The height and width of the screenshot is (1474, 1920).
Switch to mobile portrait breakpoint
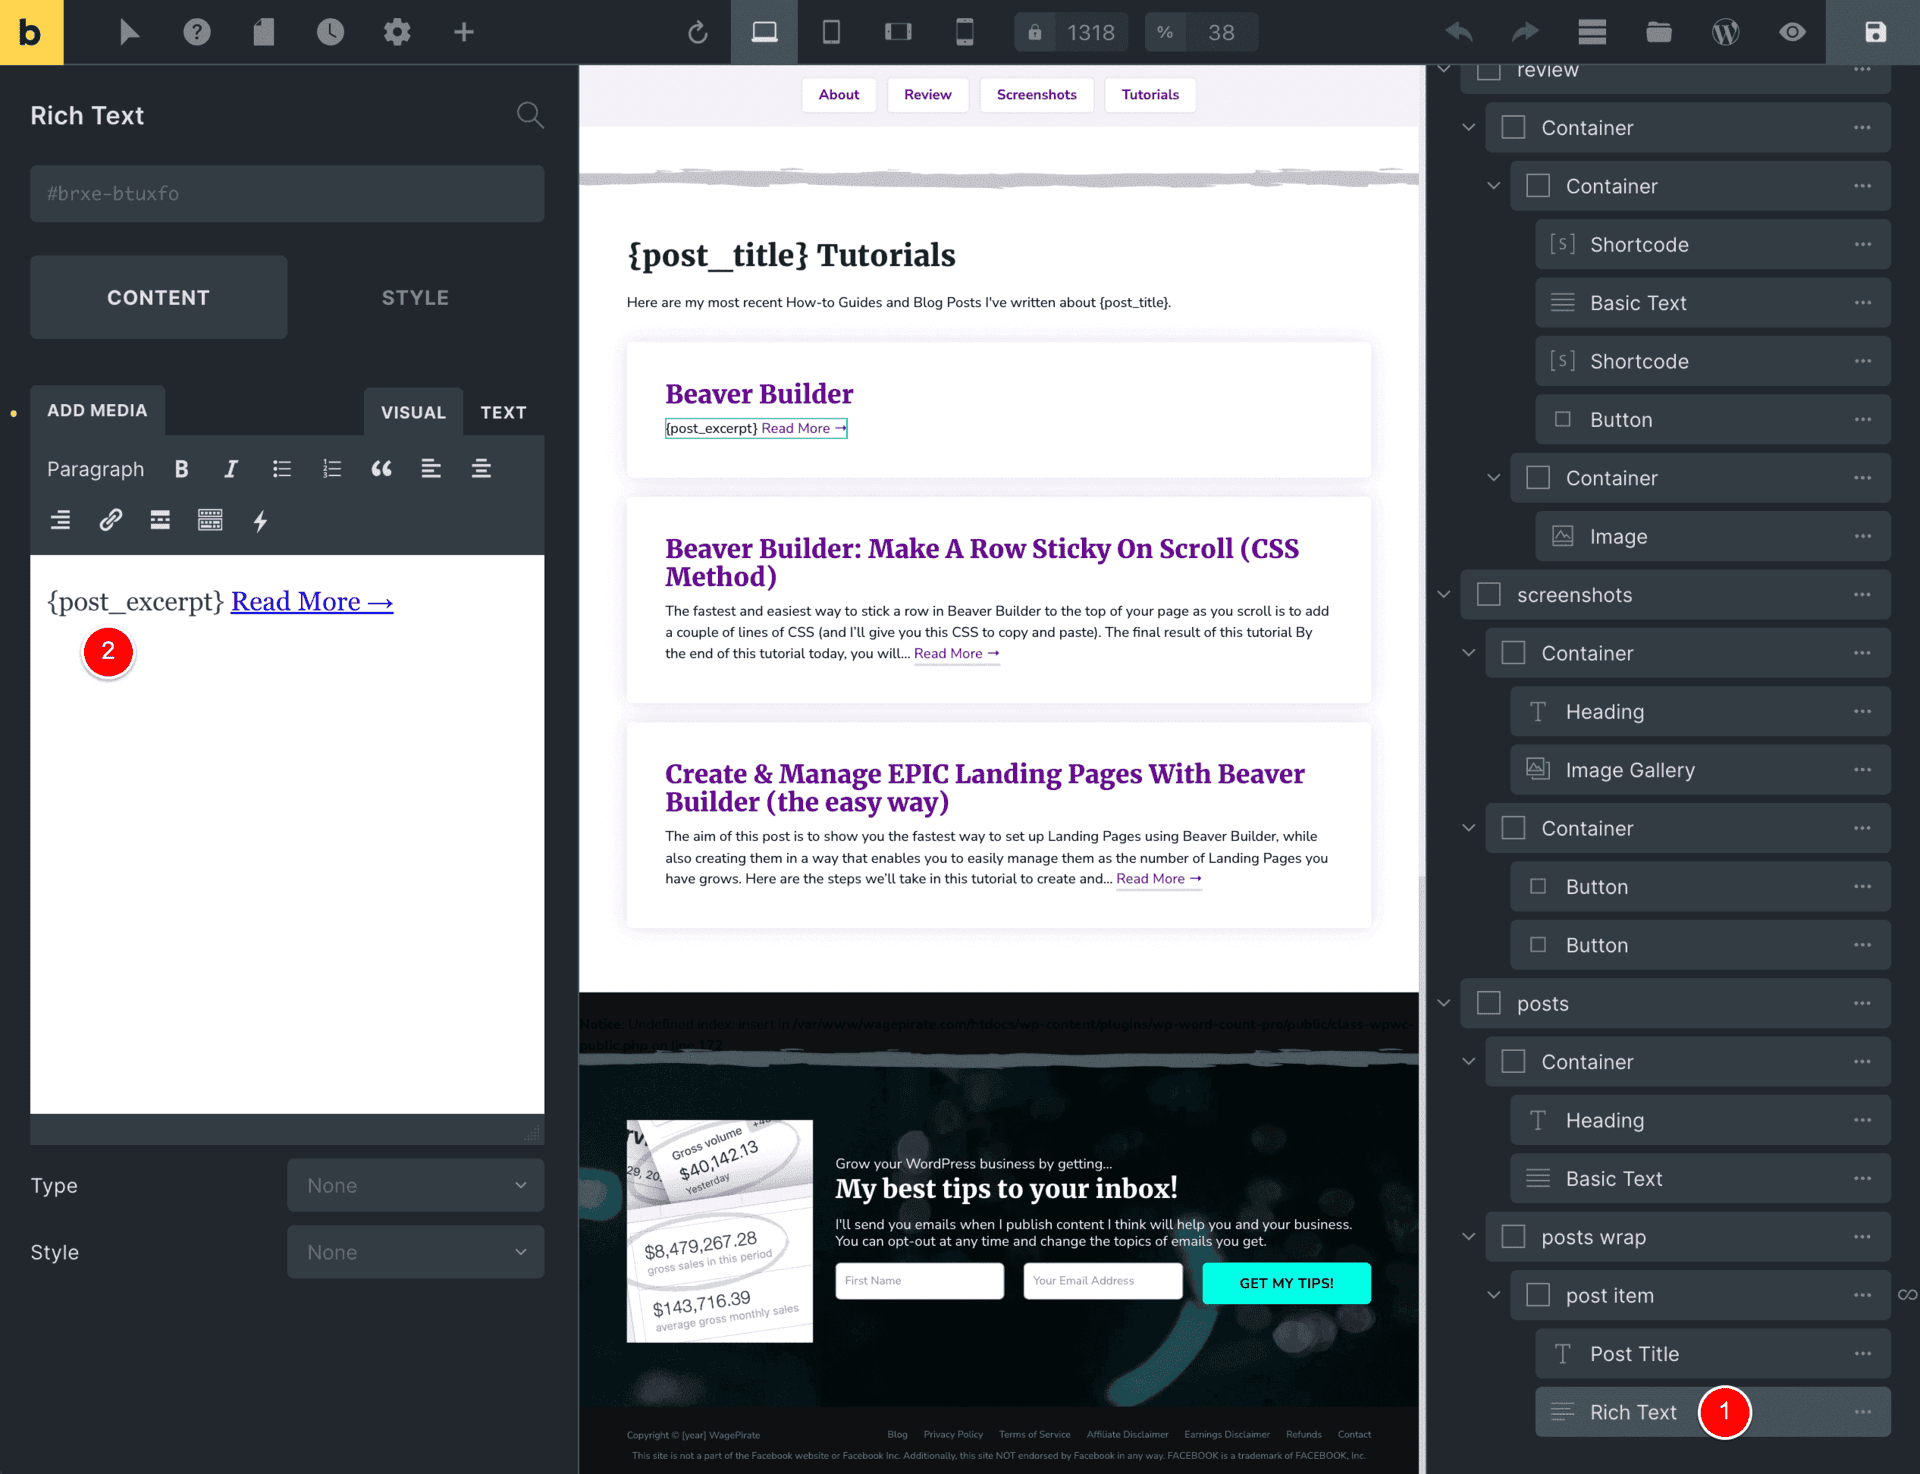click(x=964, y=32)
